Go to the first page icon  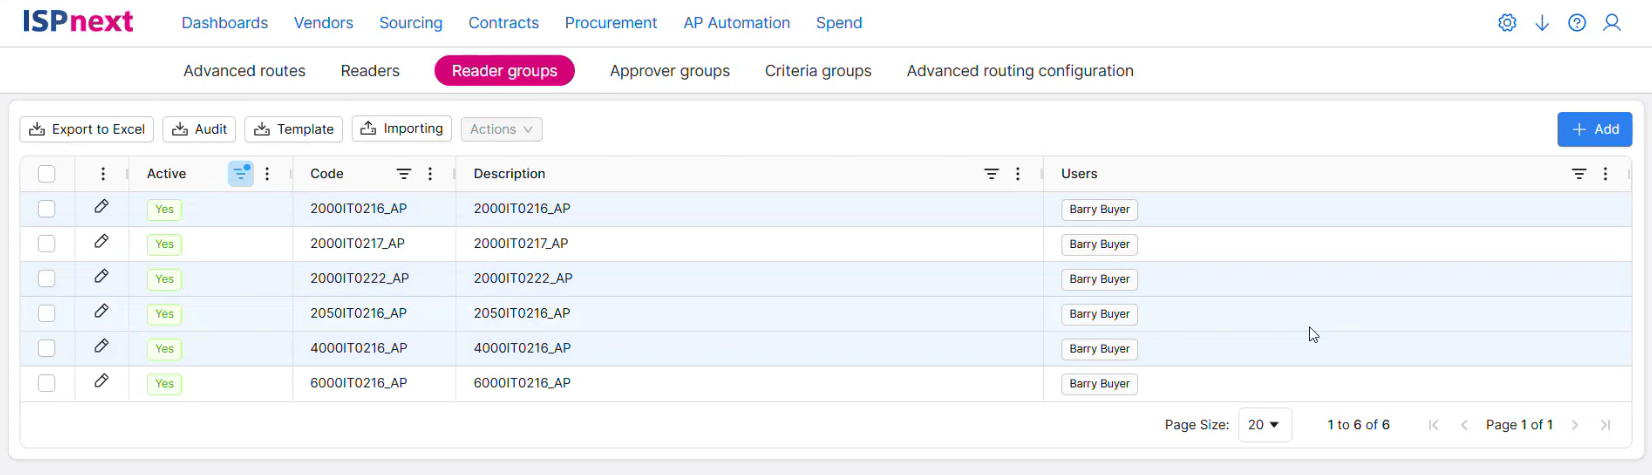tap(1433, 425)
